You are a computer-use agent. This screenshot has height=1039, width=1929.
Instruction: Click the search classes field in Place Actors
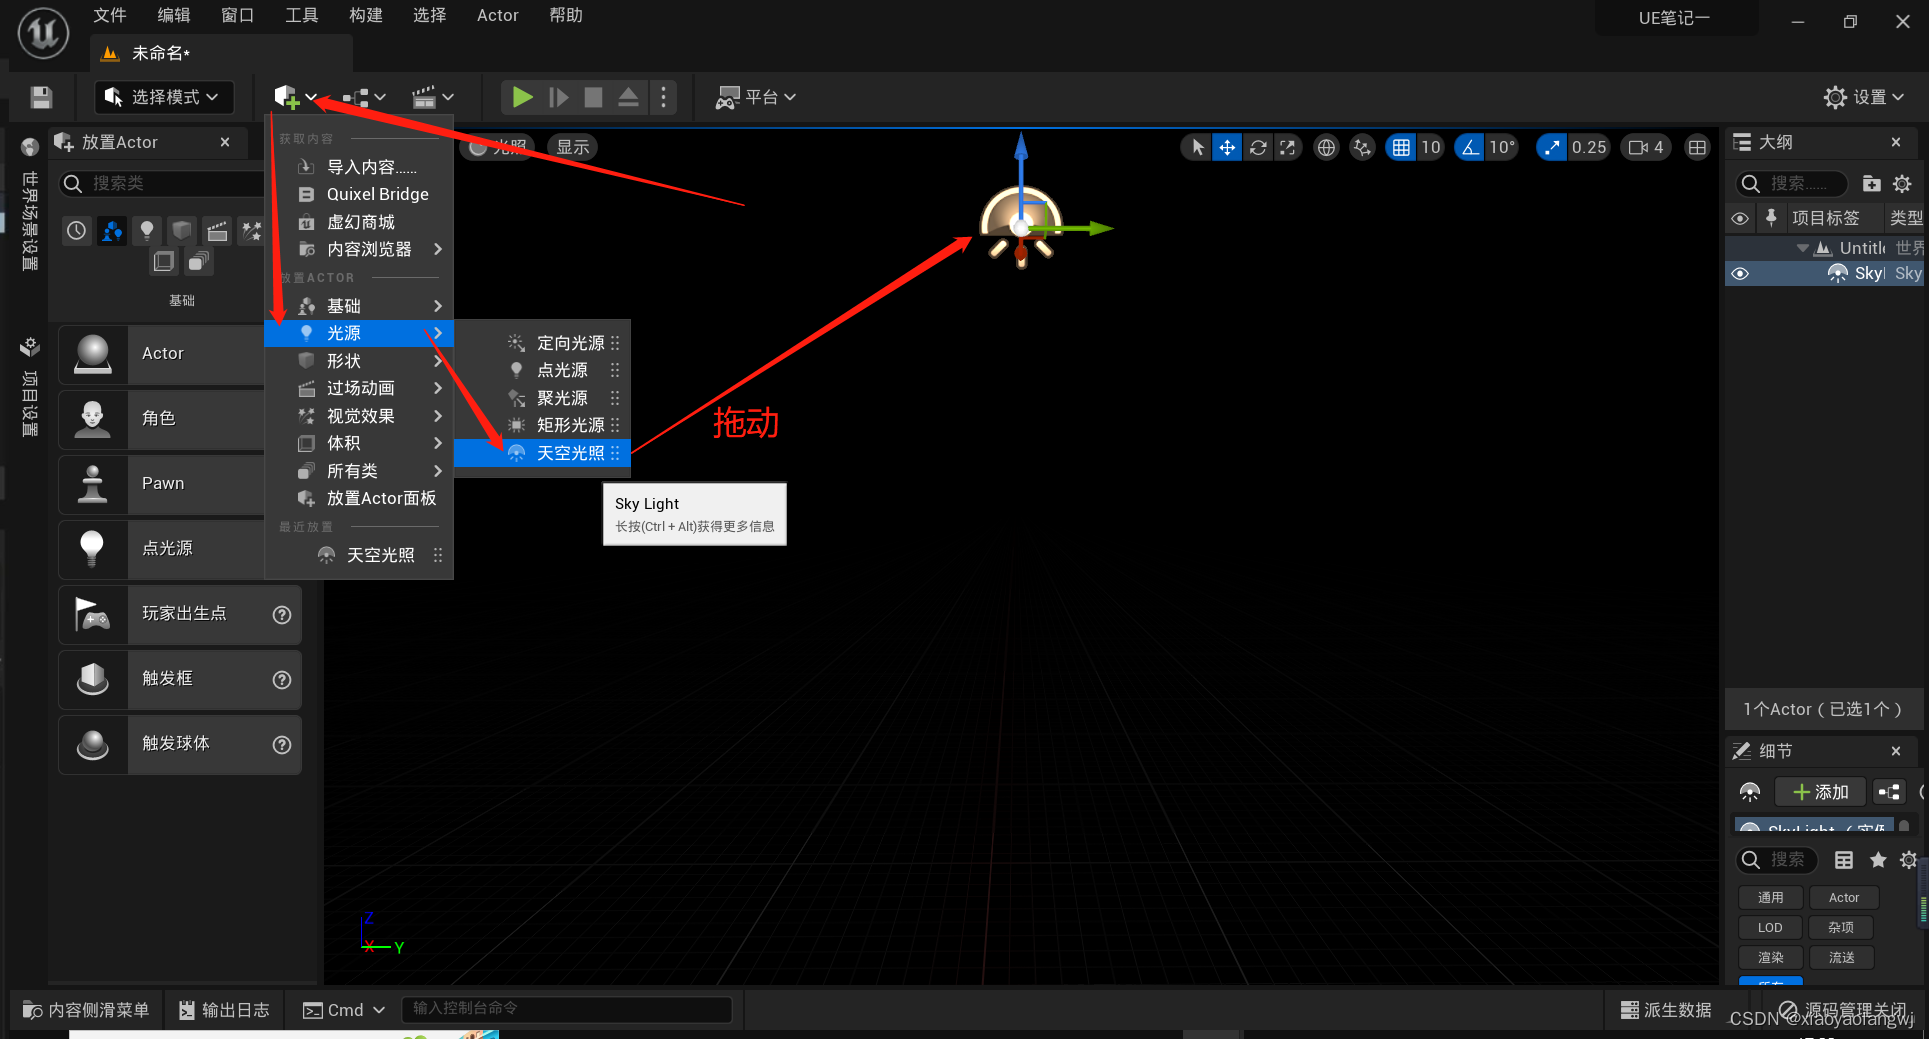click(160, 183)
